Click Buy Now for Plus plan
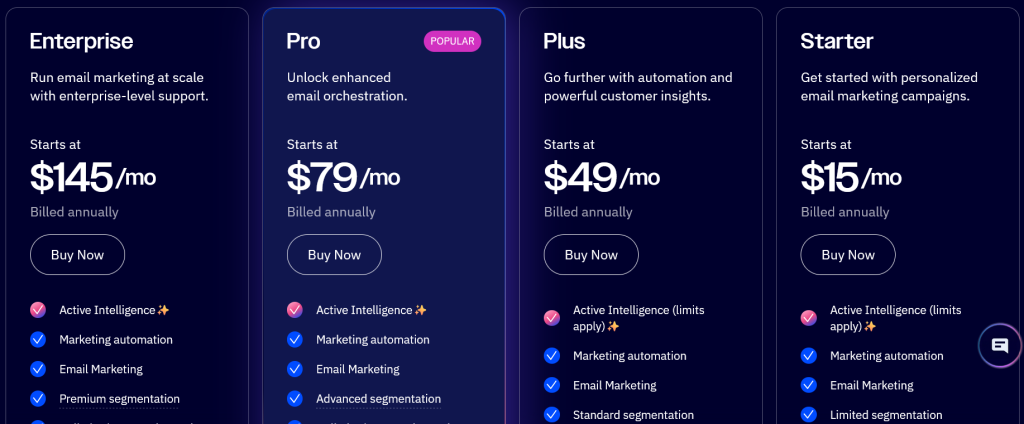 [591, 255]
